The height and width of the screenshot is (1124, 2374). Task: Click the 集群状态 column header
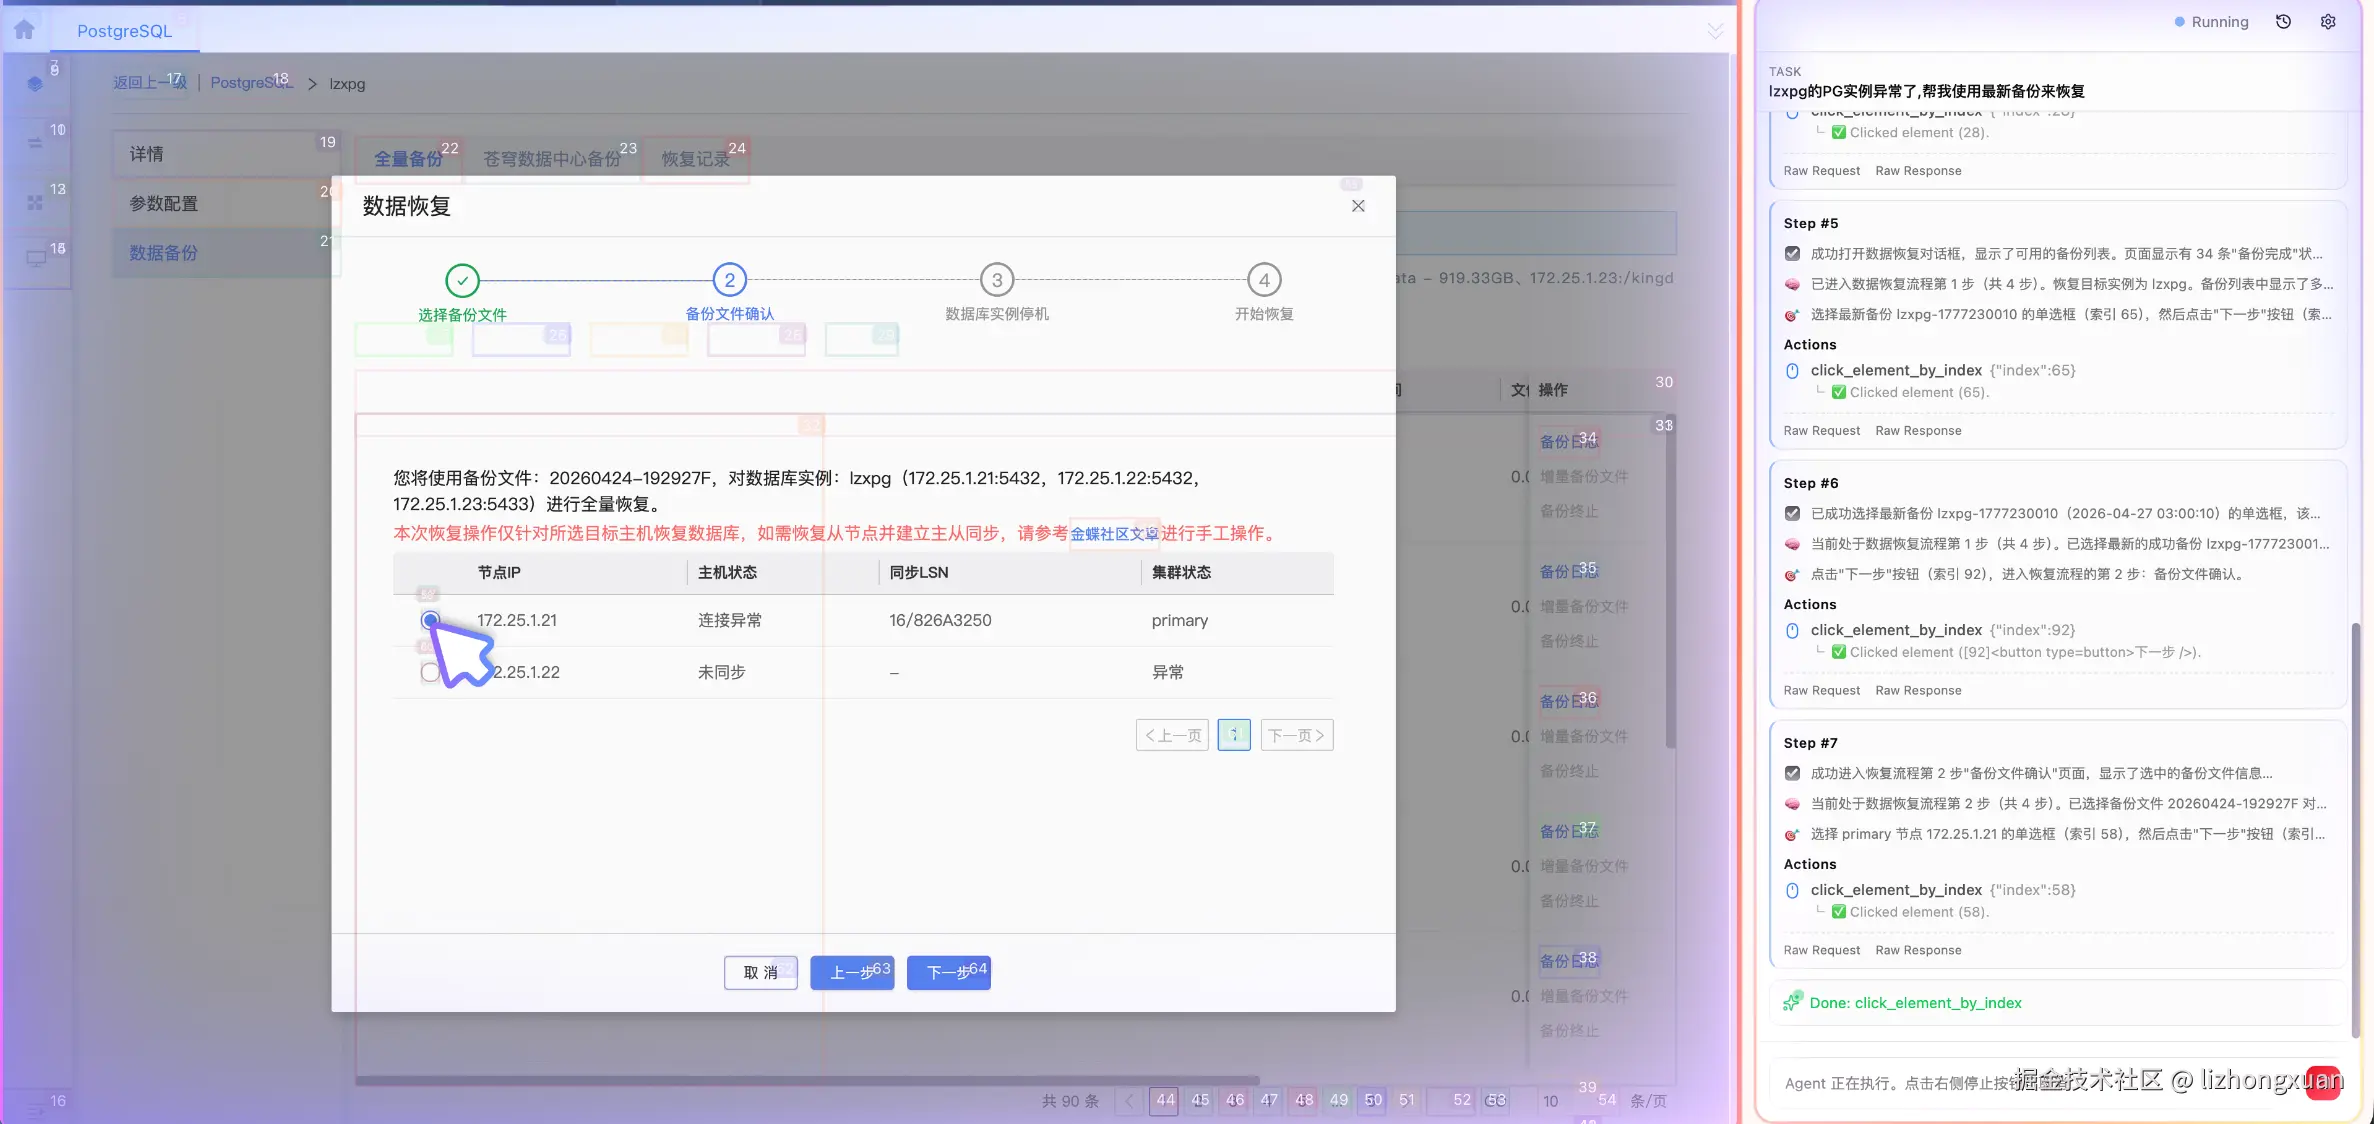(1181, 573)
